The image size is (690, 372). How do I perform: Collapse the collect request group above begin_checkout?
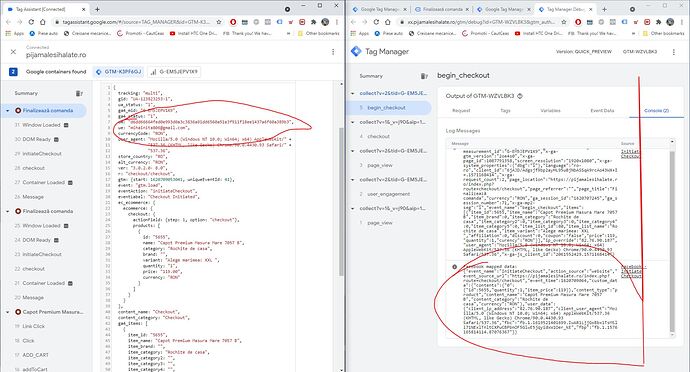click(x=353, y=93)
